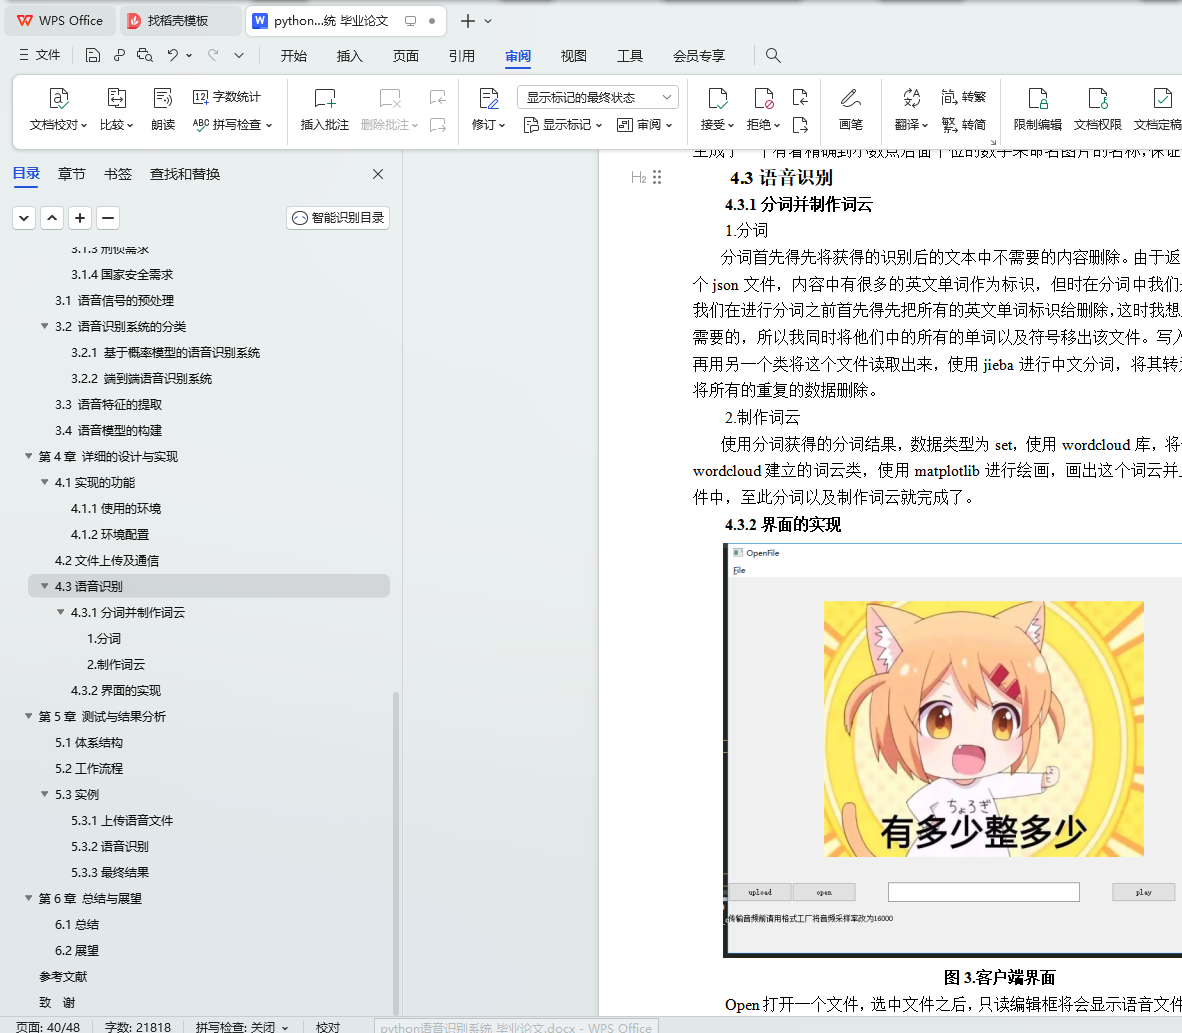This screenshot has width=1182, height=1033.
Task: Open the tab list chevron next to plus
Action: point(488,21)
